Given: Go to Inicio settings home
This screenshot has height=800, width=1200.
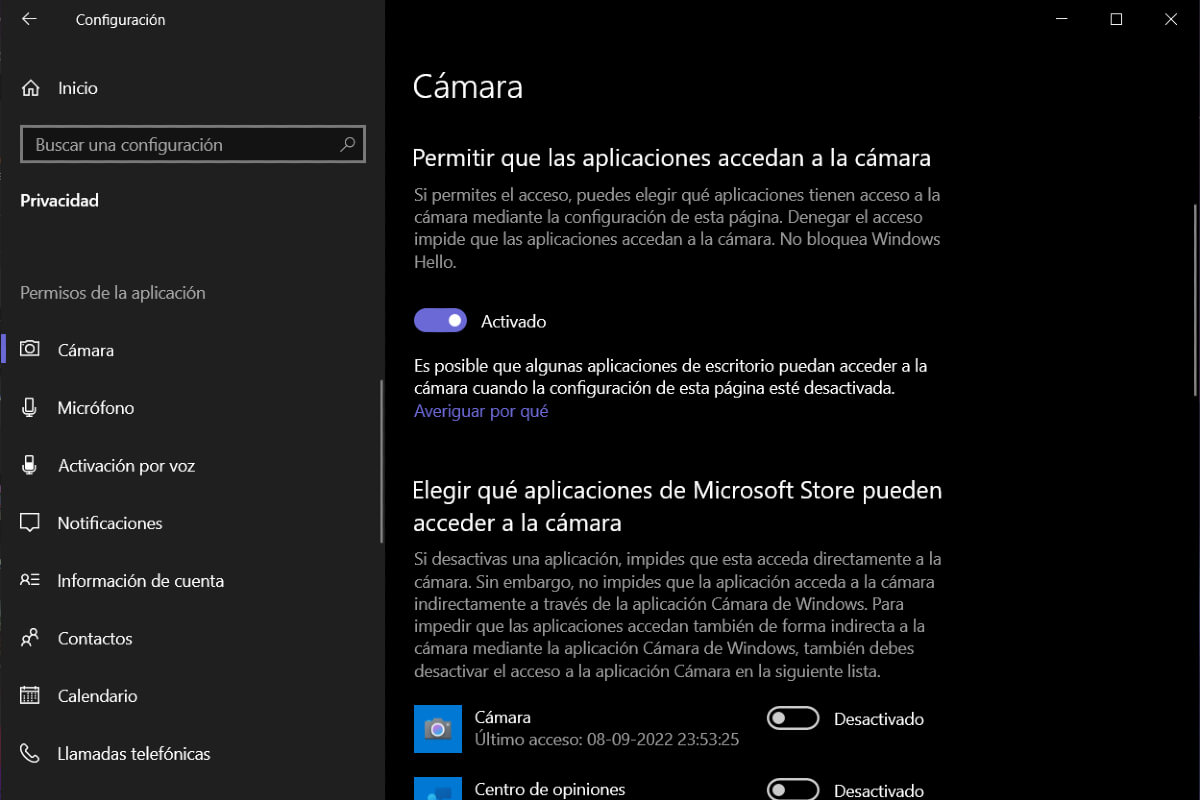Looking at the screenshot, I should [x=78, y=88].
